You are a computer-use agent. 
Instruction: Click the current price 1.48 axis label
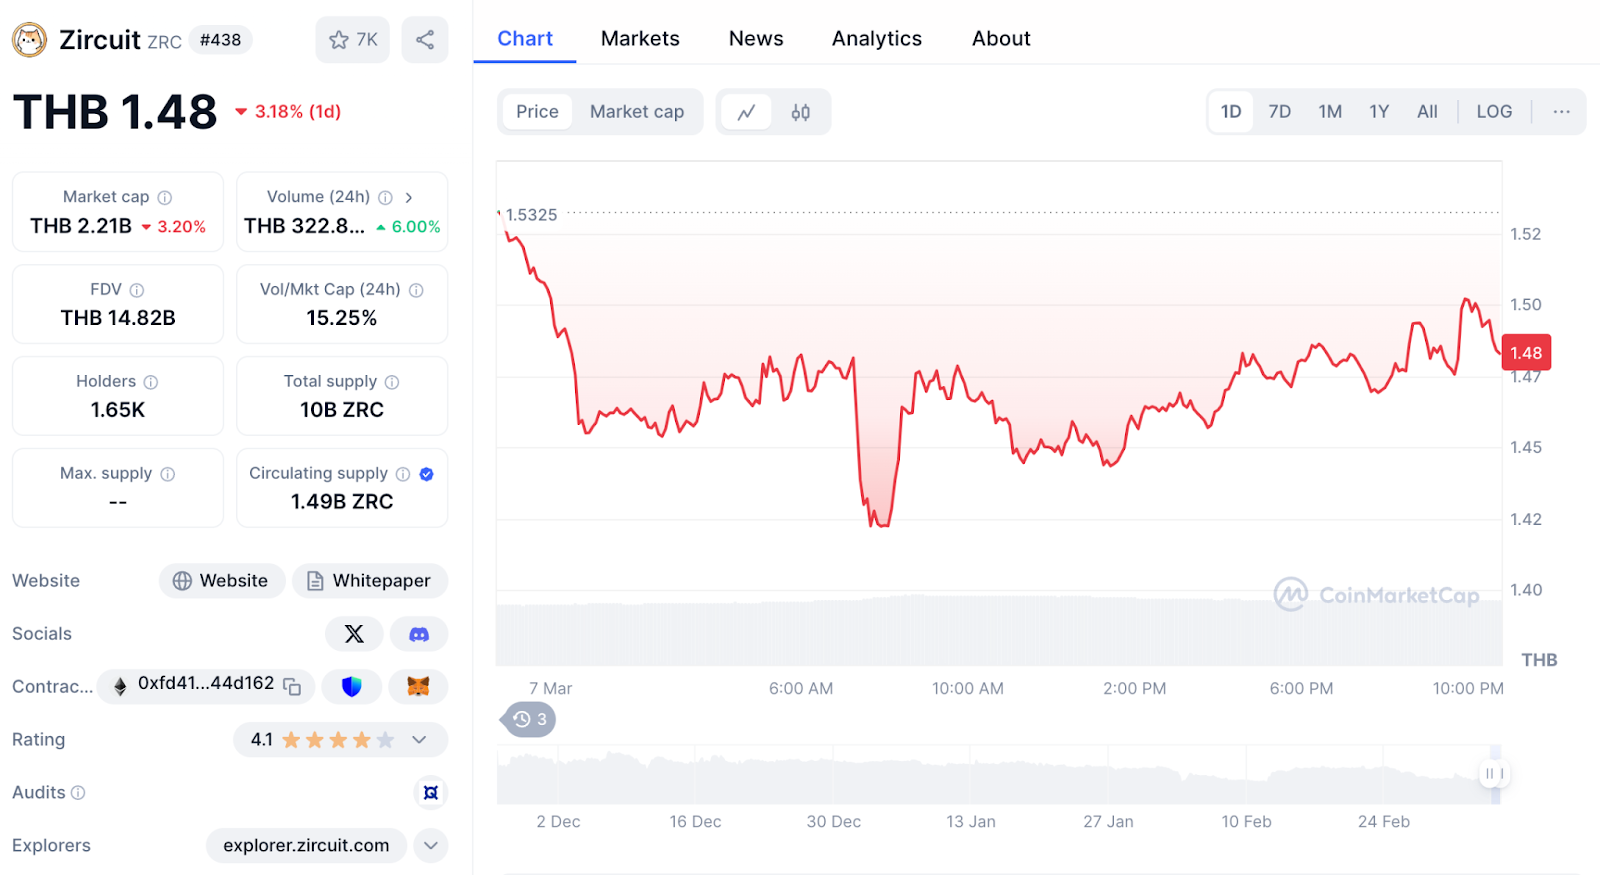1526,353
